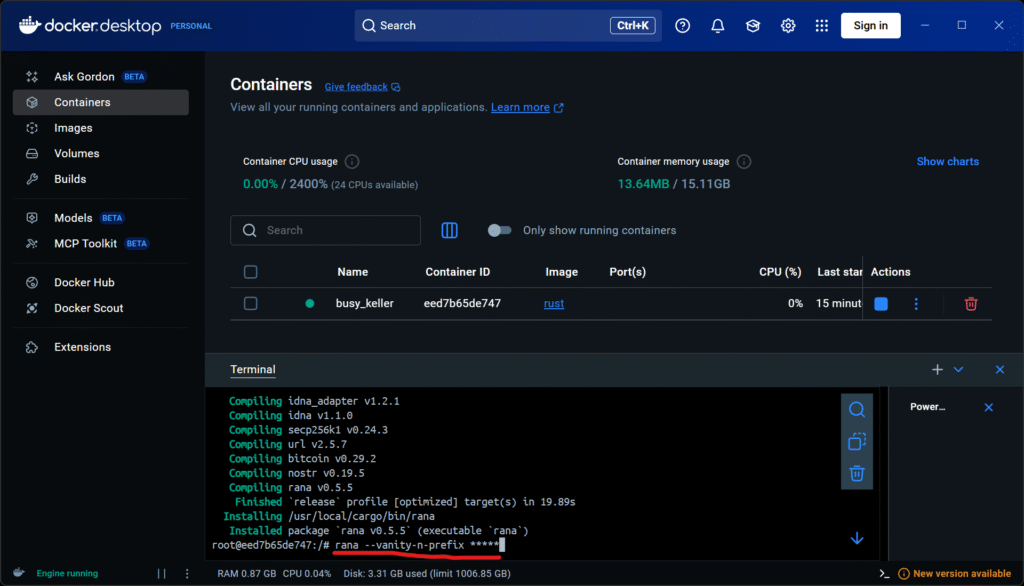Open the help question mark icon
The image size is (1024, 586).
pyautogui.click(x=683, y=26)
